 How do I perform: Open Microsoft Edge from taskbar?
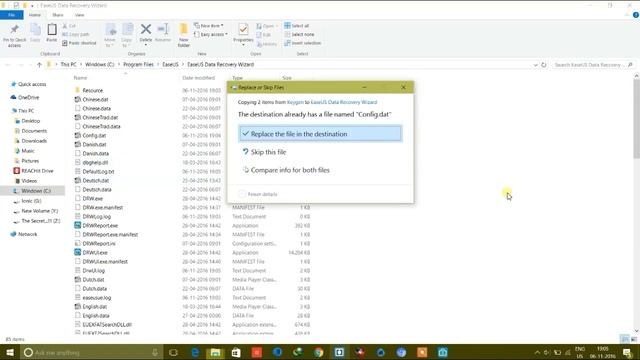click(x=195, y=352)
